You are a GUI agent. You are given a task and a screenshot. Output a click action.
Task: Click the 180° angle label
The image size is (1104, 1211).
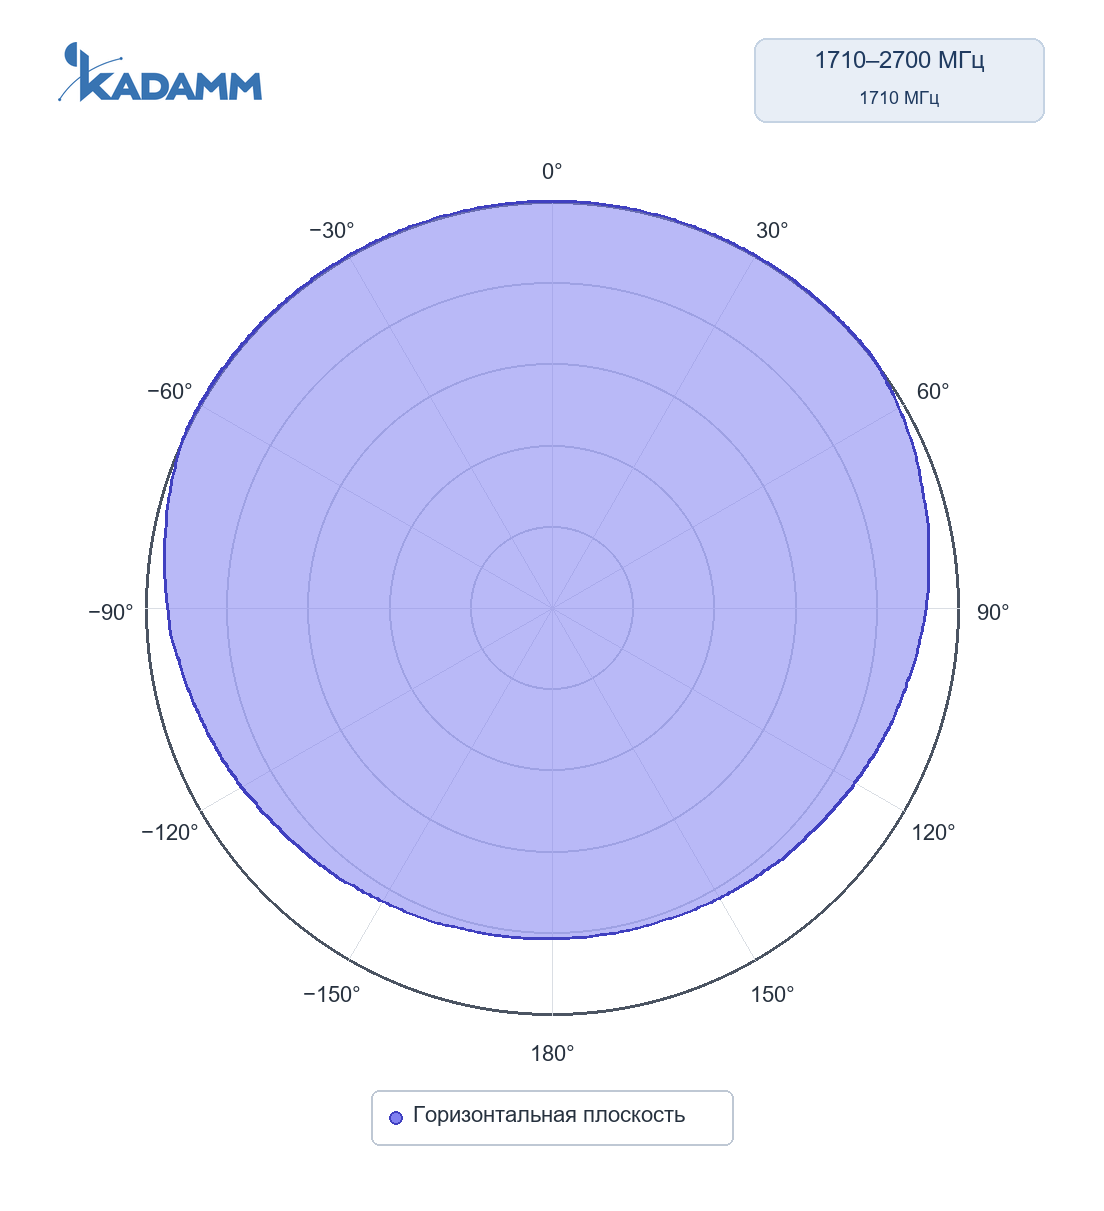click(x=552, y=1053)
